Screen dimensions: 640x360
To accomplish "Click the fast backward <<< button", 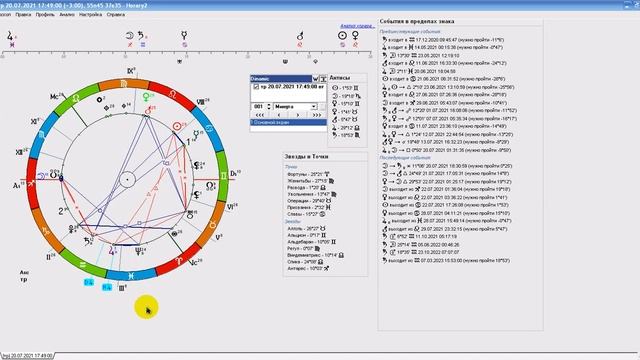I will click(x=260, y=115).
